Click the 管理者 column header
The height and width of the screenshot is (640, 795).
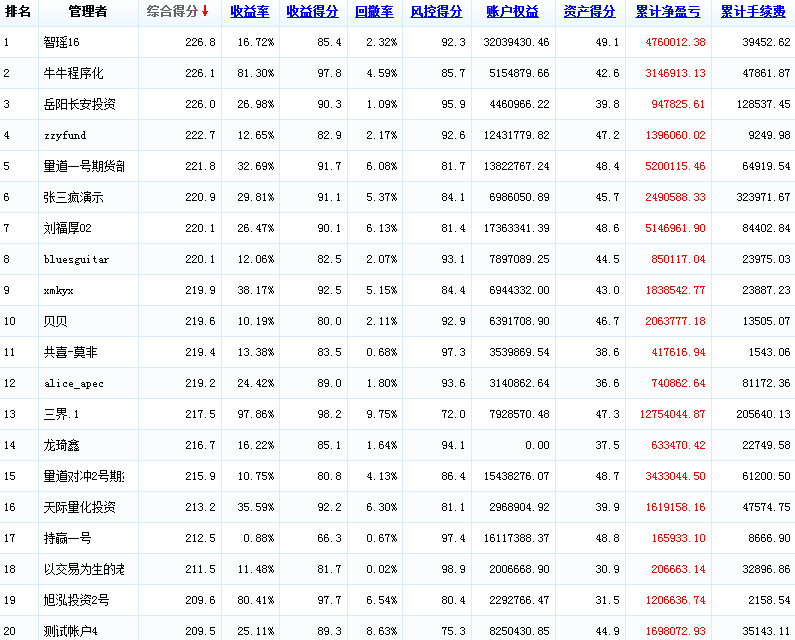(88, 12)
